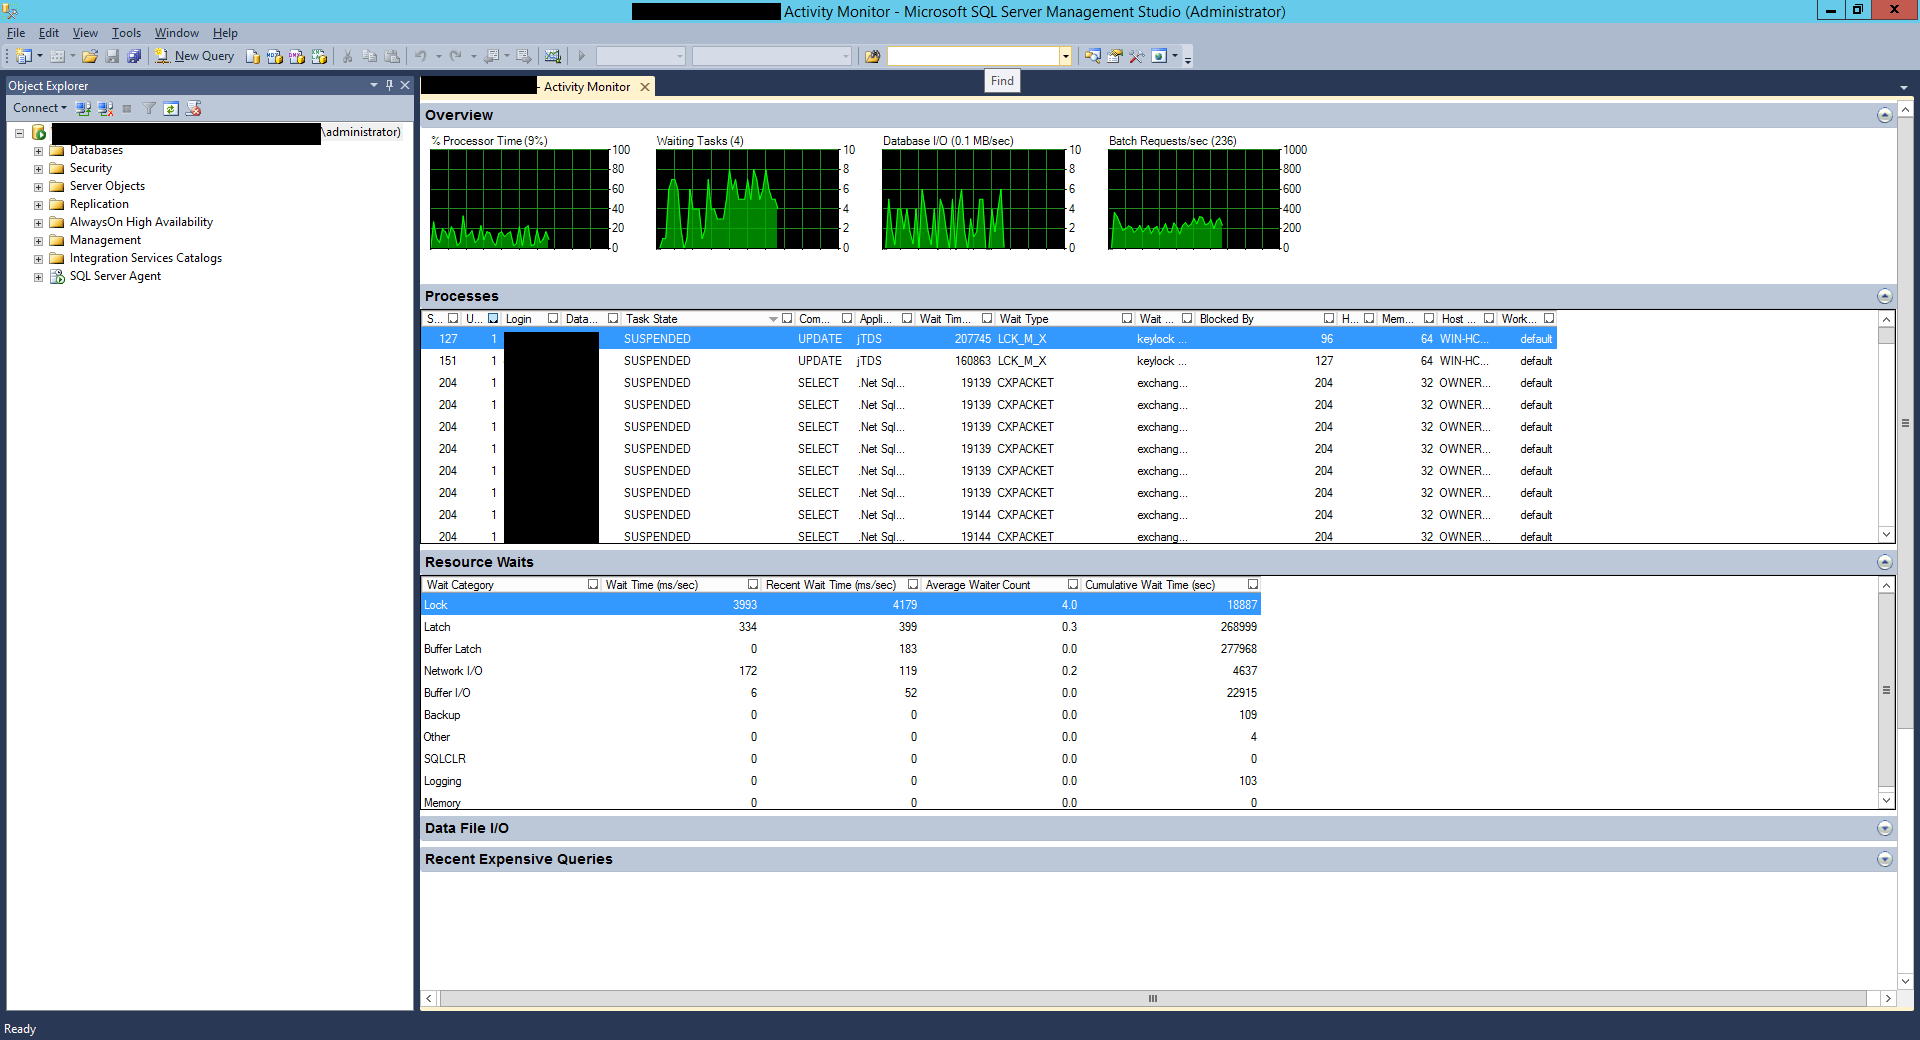The height and width of the screenshot is (1040, 1920).
Task: Open the Find box dropdown arrow
Action: click(1066, 56)
